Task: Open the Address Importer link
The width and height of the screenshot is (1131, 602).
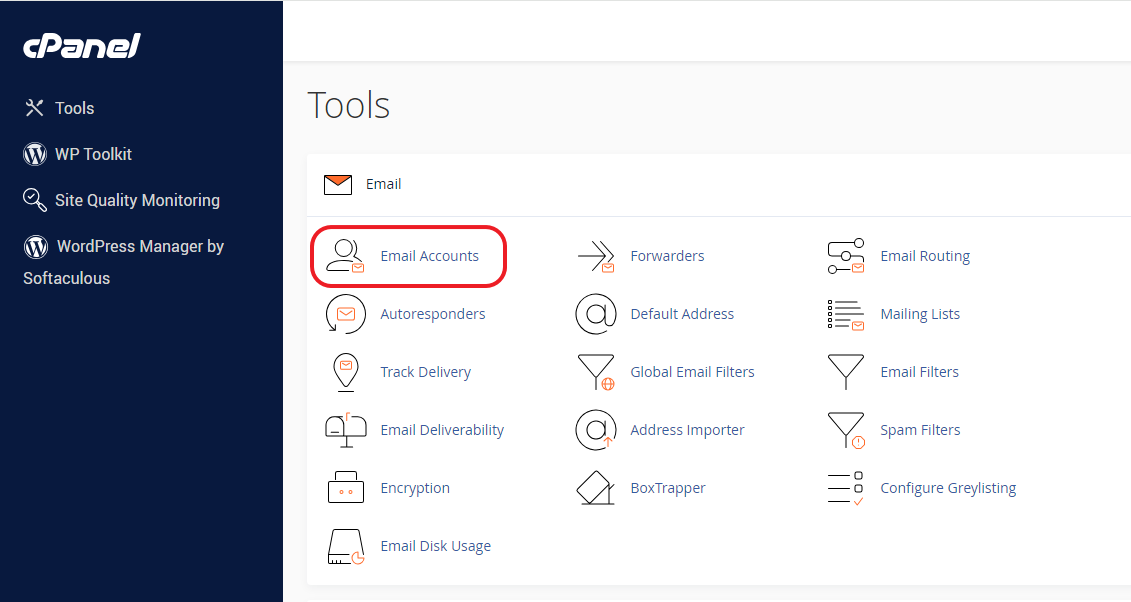Action: click(687, 430)
